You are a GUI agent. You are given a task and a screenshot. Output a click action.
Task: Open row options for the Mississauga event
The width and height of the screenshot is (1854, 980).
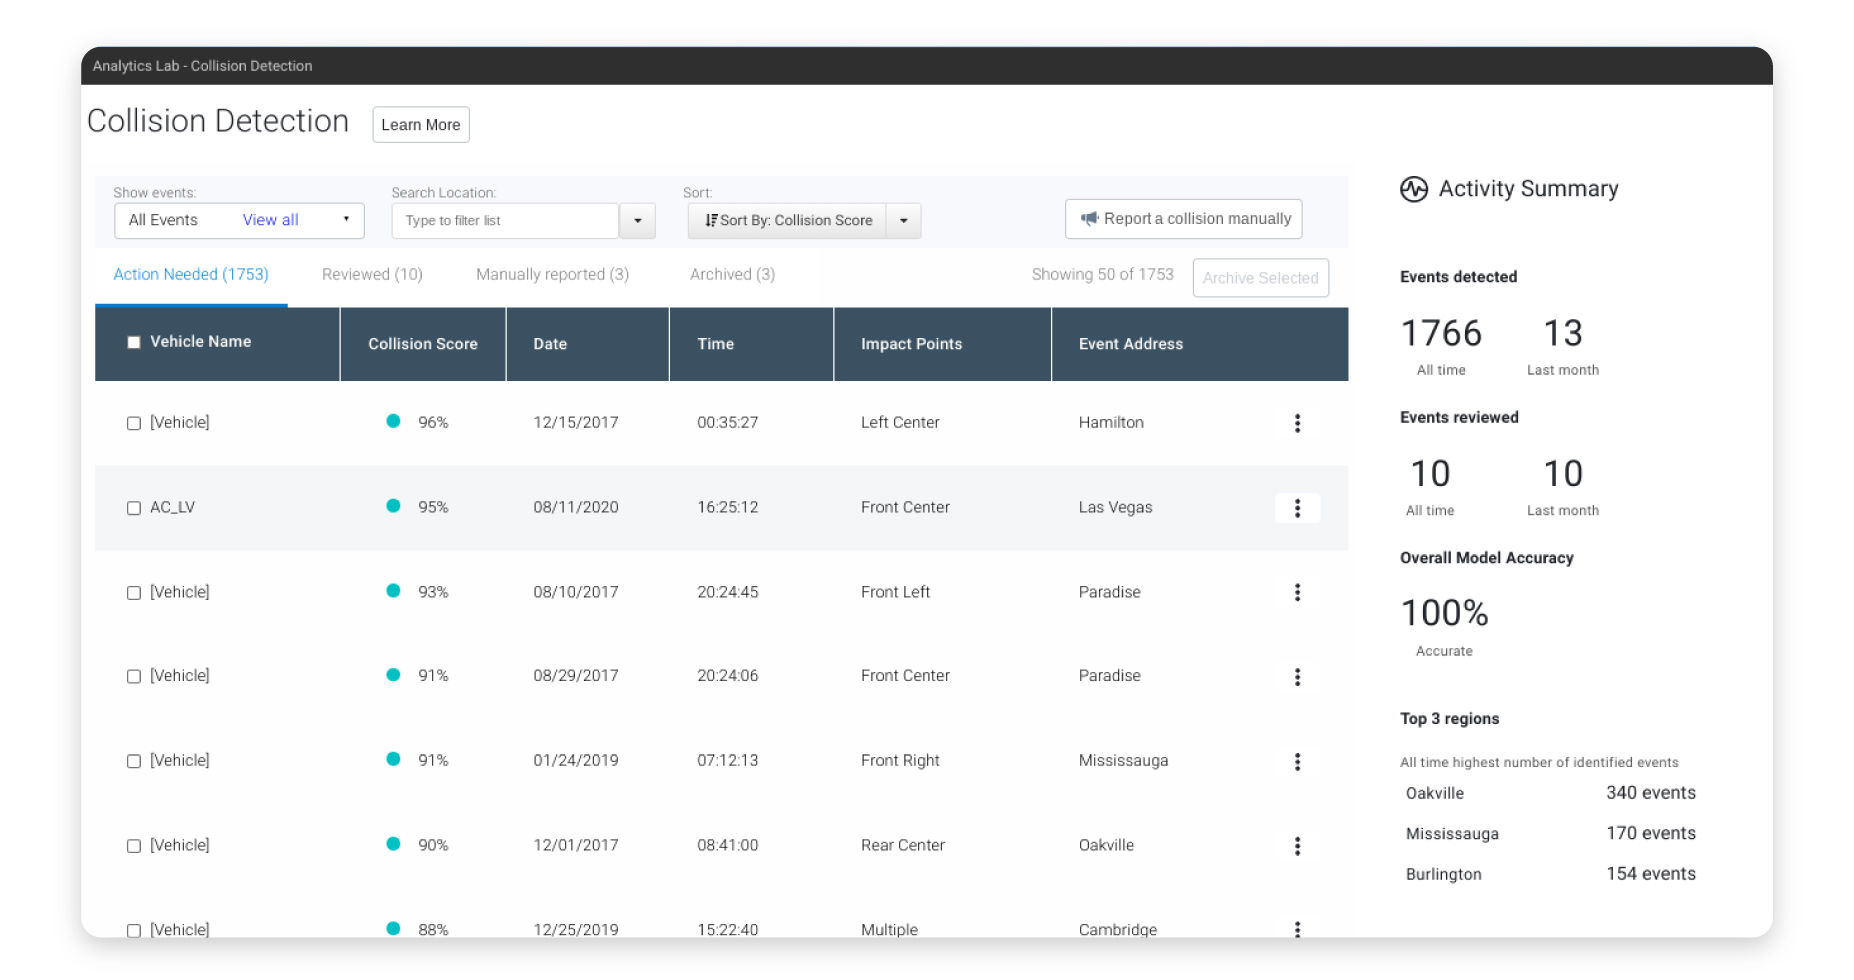click(x=1297, y=762)
